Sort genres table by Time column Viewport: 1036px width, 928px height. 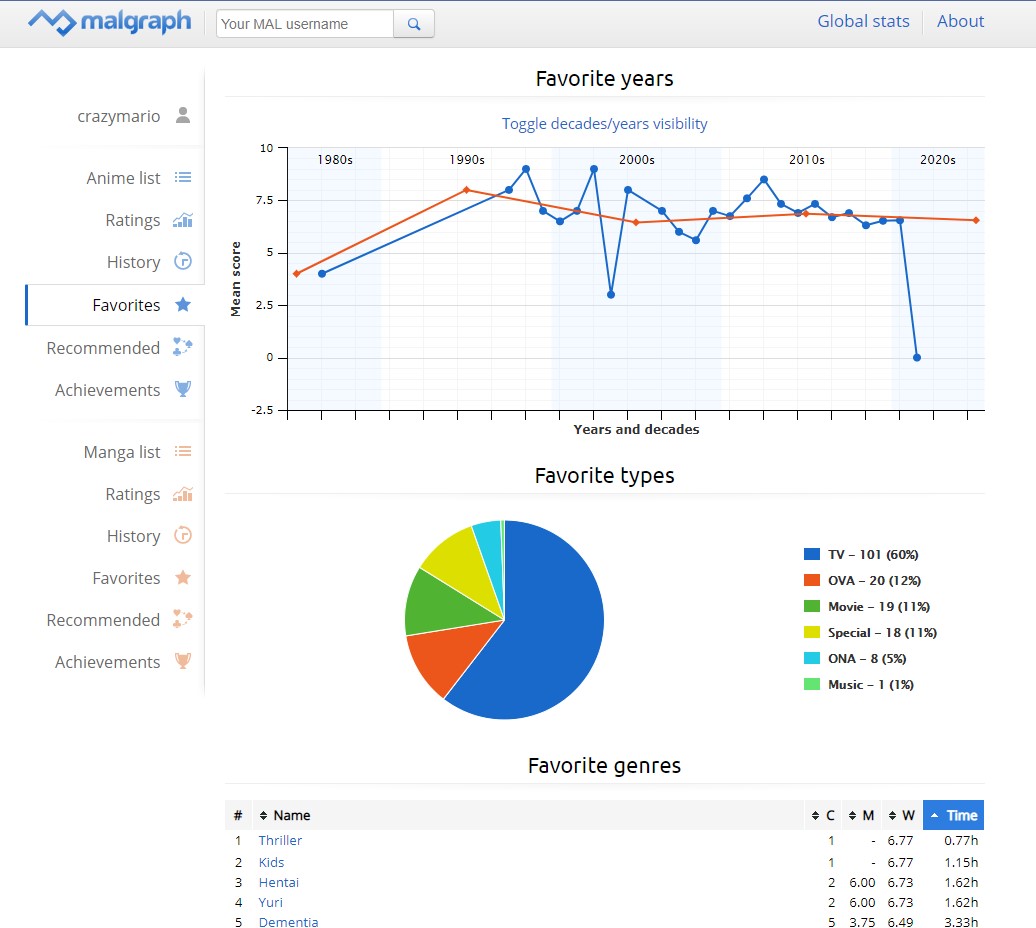(953, 815)
